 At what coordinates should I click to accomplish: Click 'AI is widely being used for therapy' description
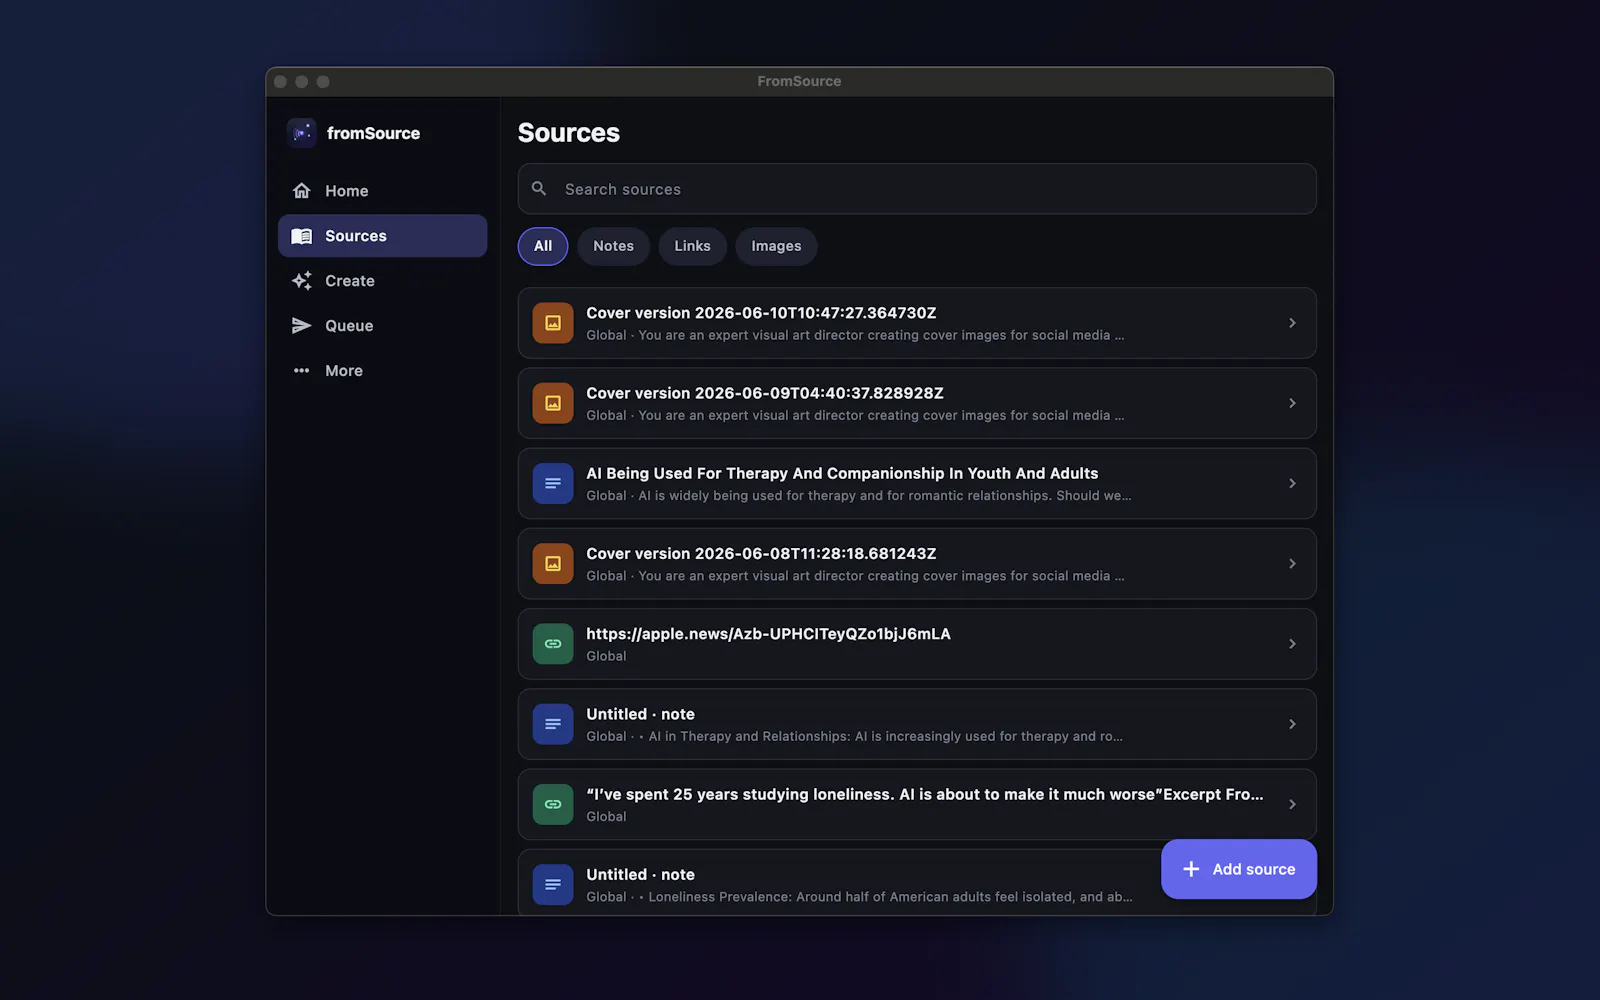pyautogui.click(x=885, y=496)
